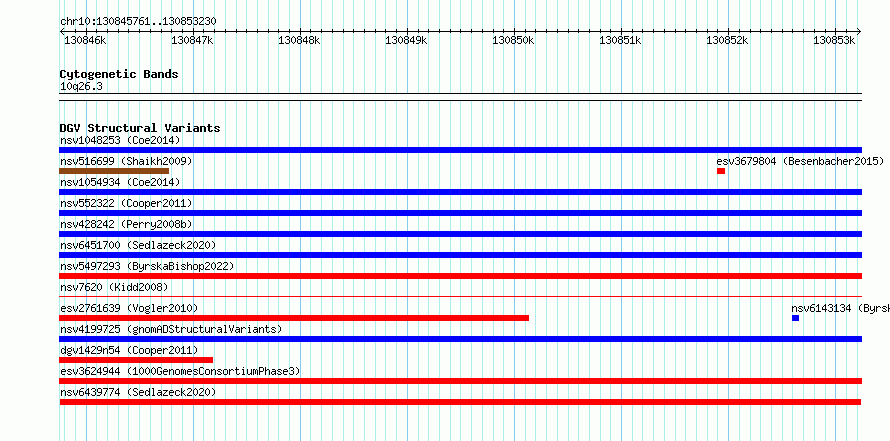Screen dimensions: 890x441
Task: Click the 130846k ruler label
Action: [x=85, y=40]
